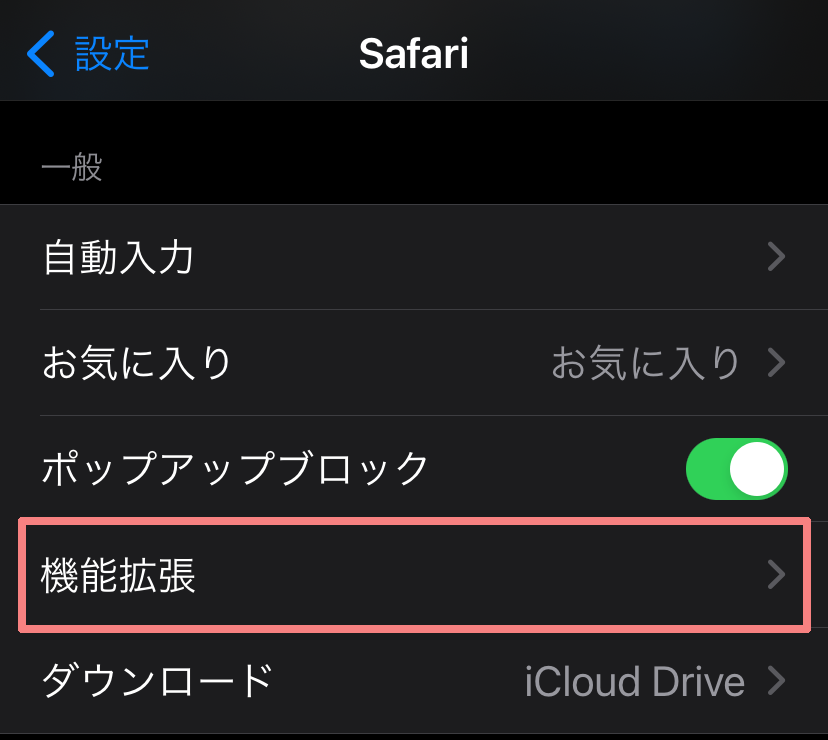This screenshot has width=828, height=740.
Task: Open the highlighted 機能拡張 label
Action: (118, 575)
